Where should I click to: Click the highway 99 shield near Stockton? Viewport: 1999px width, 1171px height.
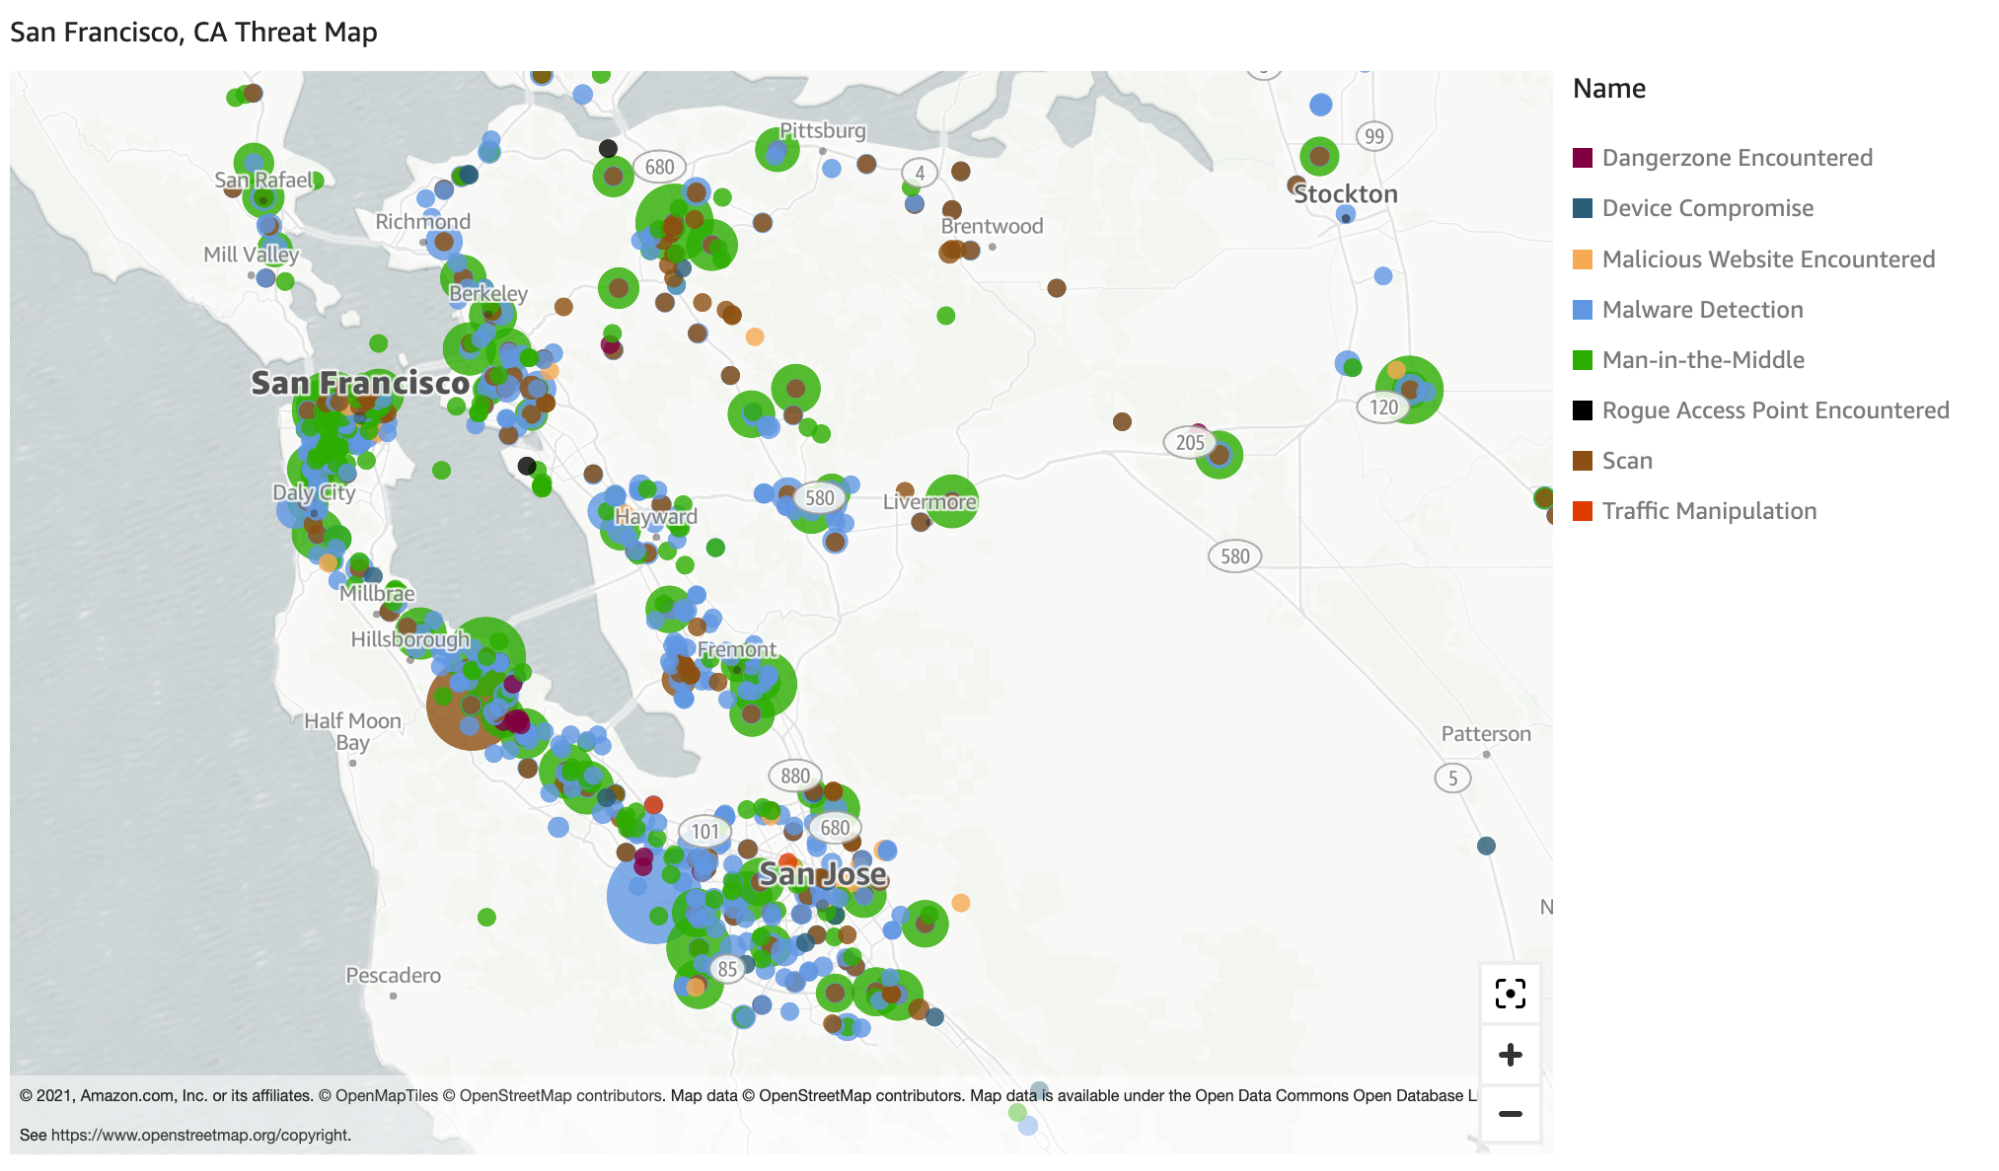[1374, 136]
